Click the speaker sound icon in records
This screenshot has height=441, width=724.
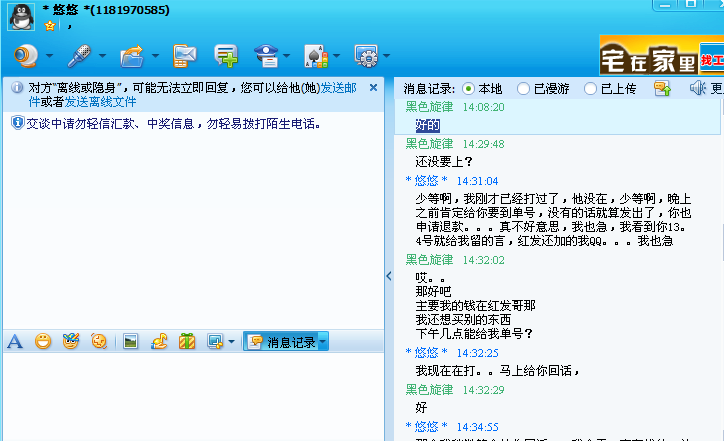pyautogui.click(x=698, y=88)
